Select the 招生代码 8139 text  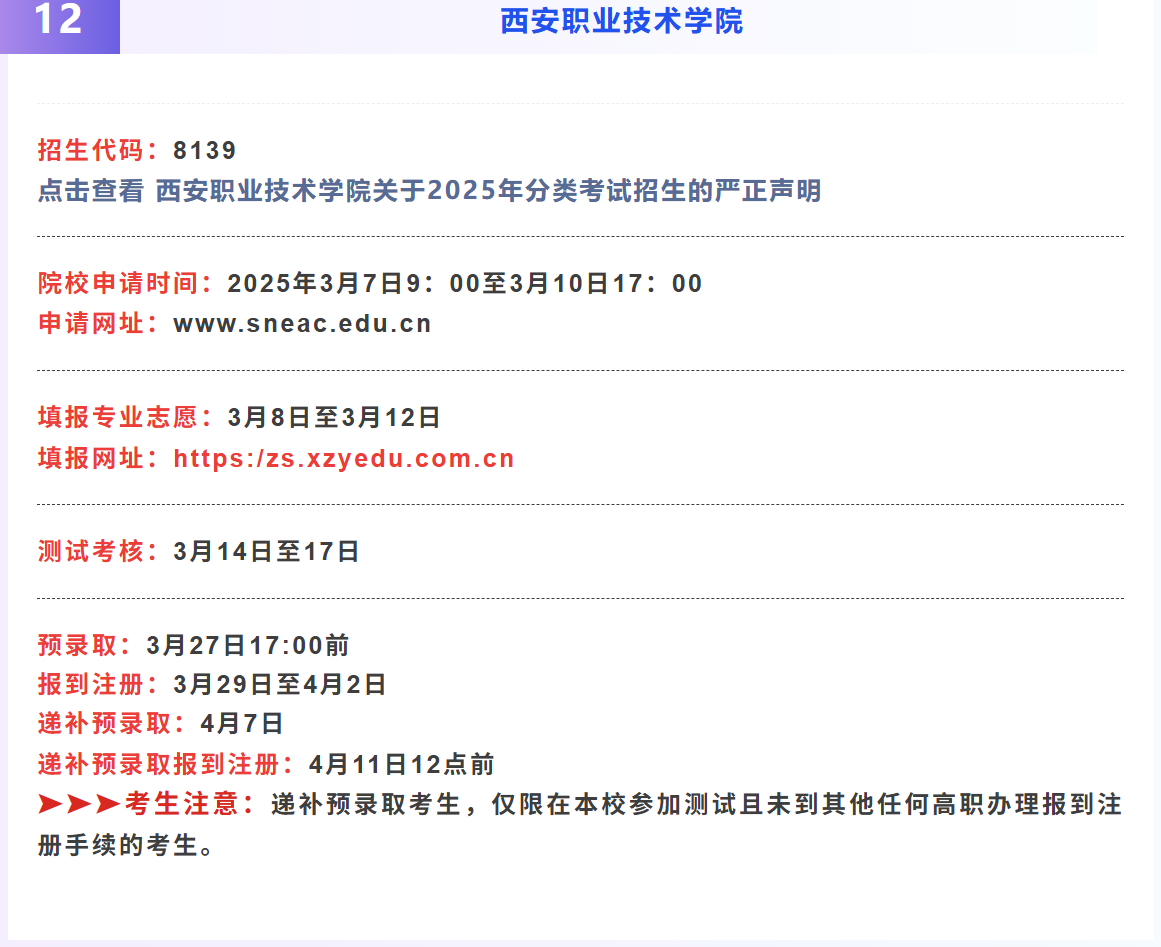click(x=135, y=151)
